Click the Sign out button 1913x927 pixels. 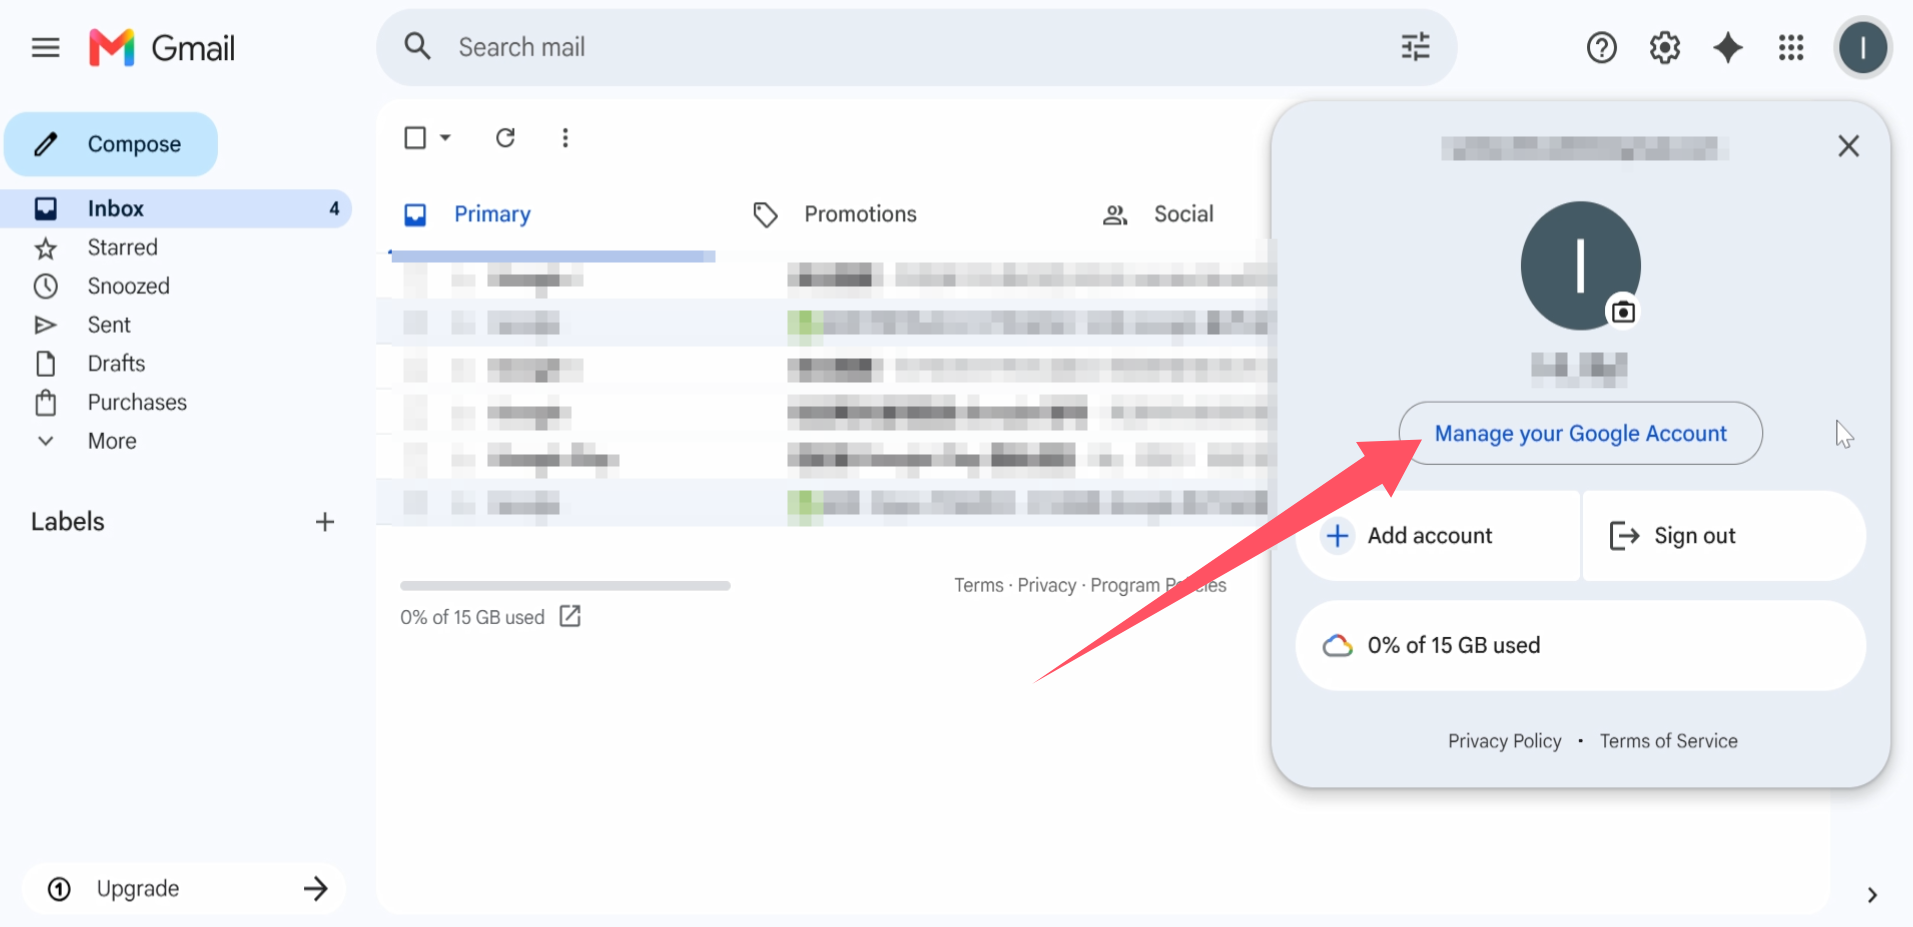1724,536
